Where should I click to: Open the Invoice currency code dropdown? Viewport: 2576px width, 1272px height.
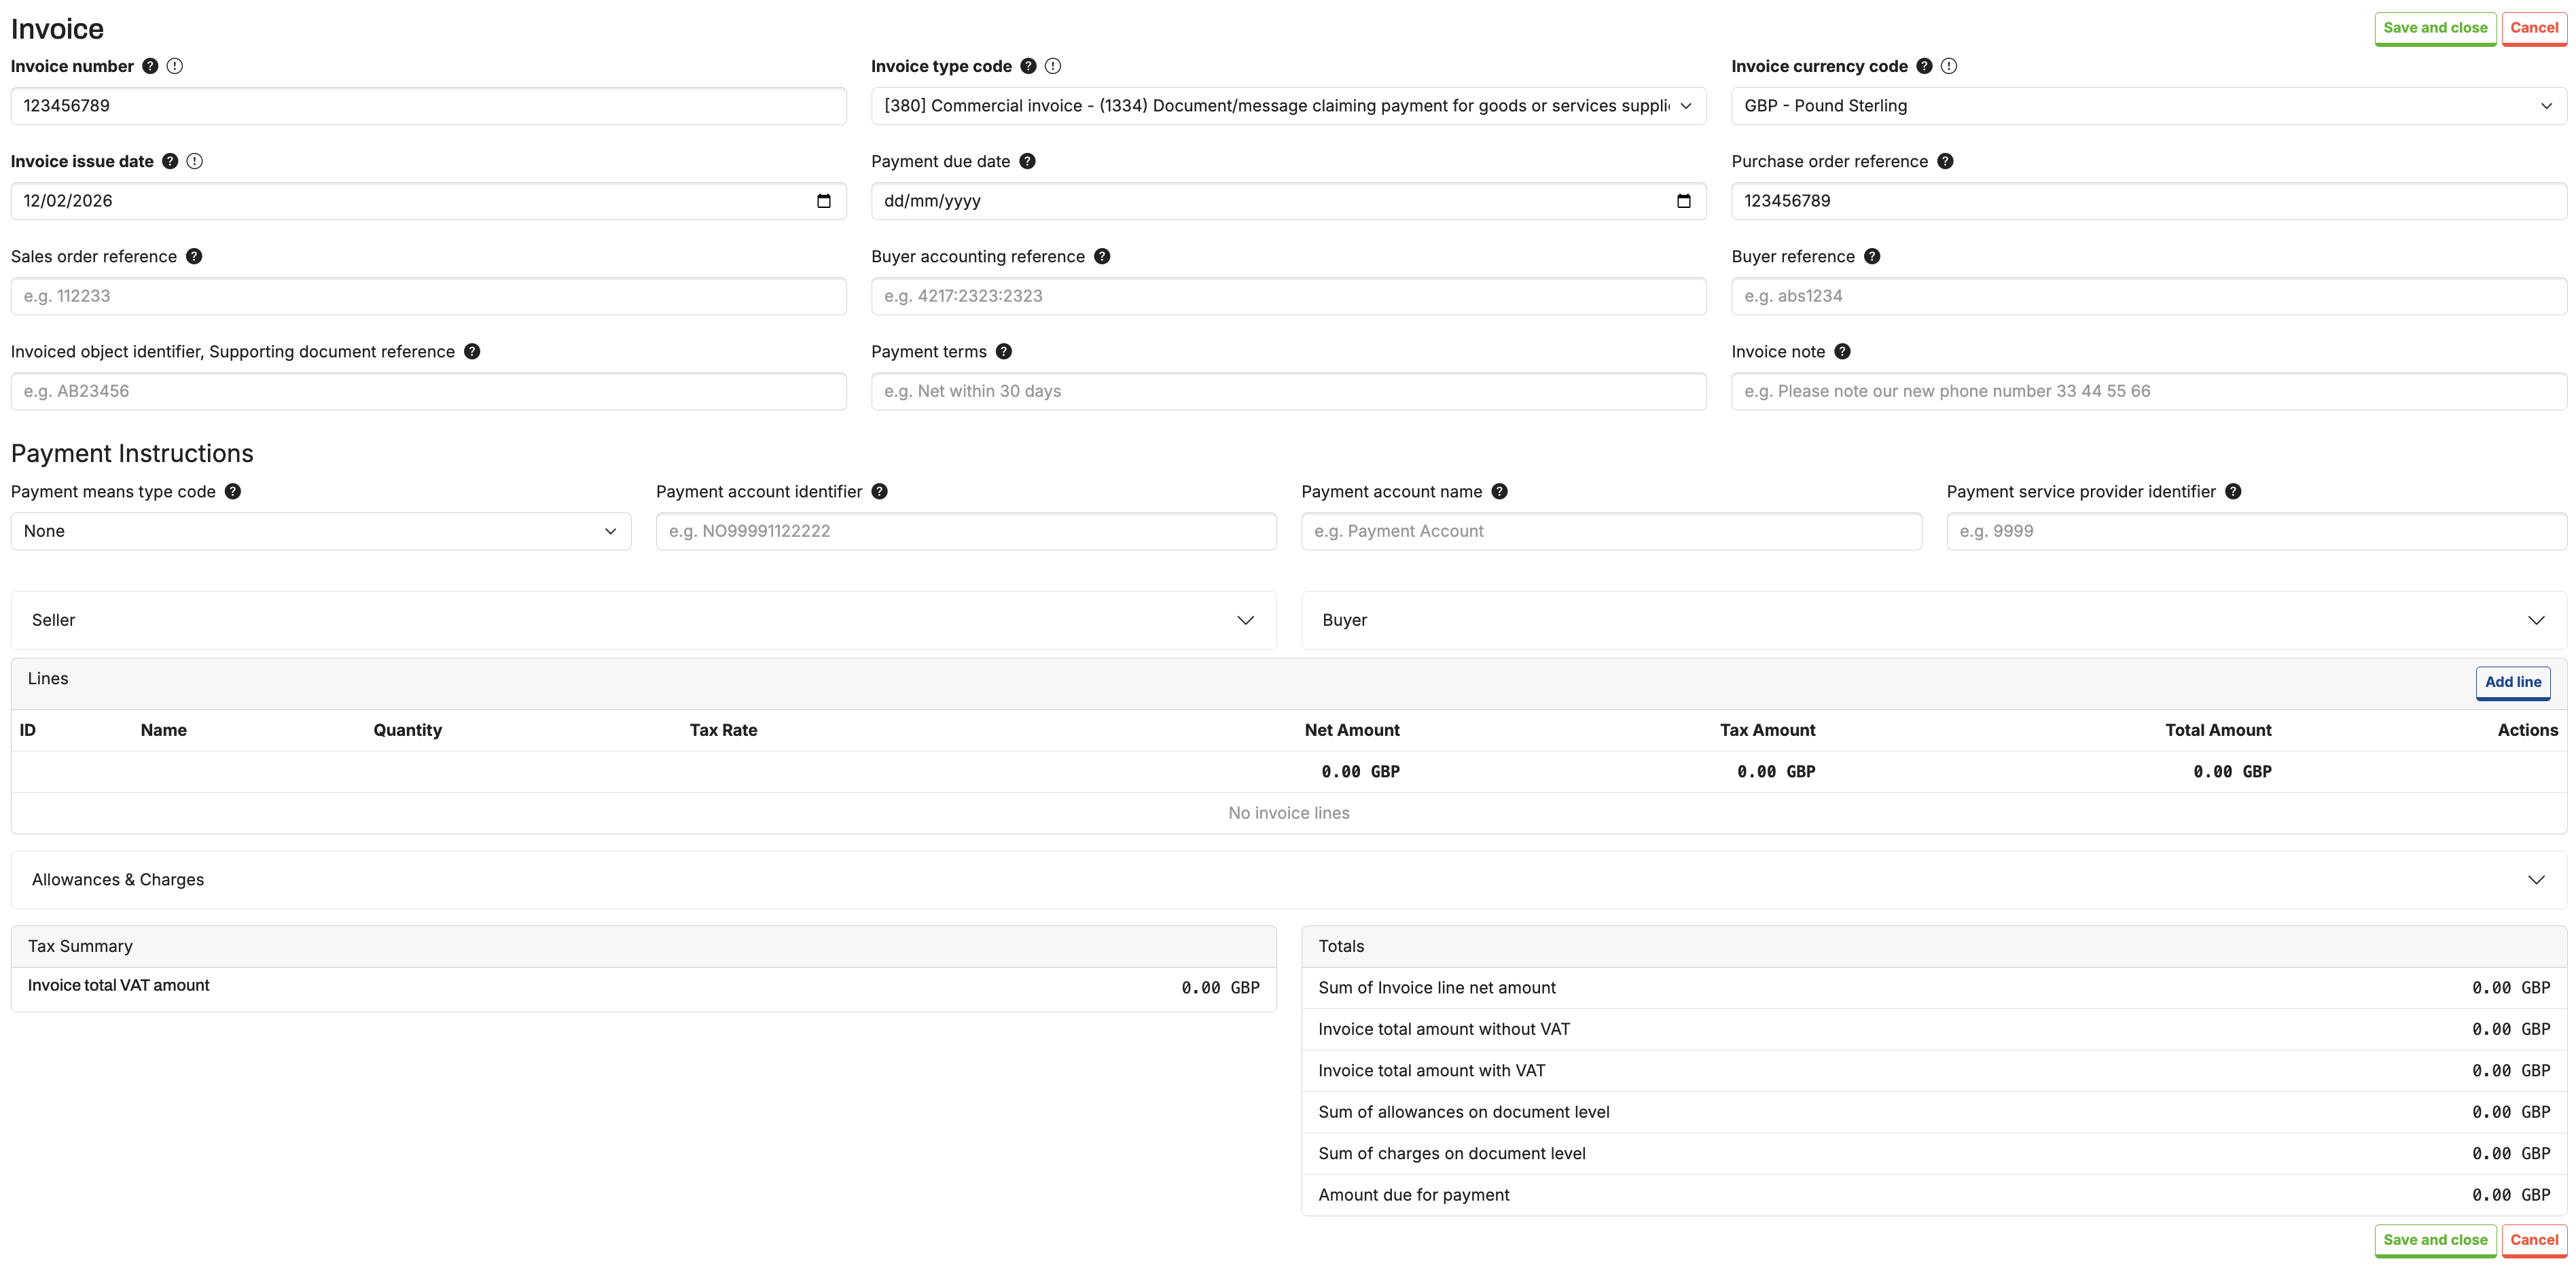pos(2149,106)
